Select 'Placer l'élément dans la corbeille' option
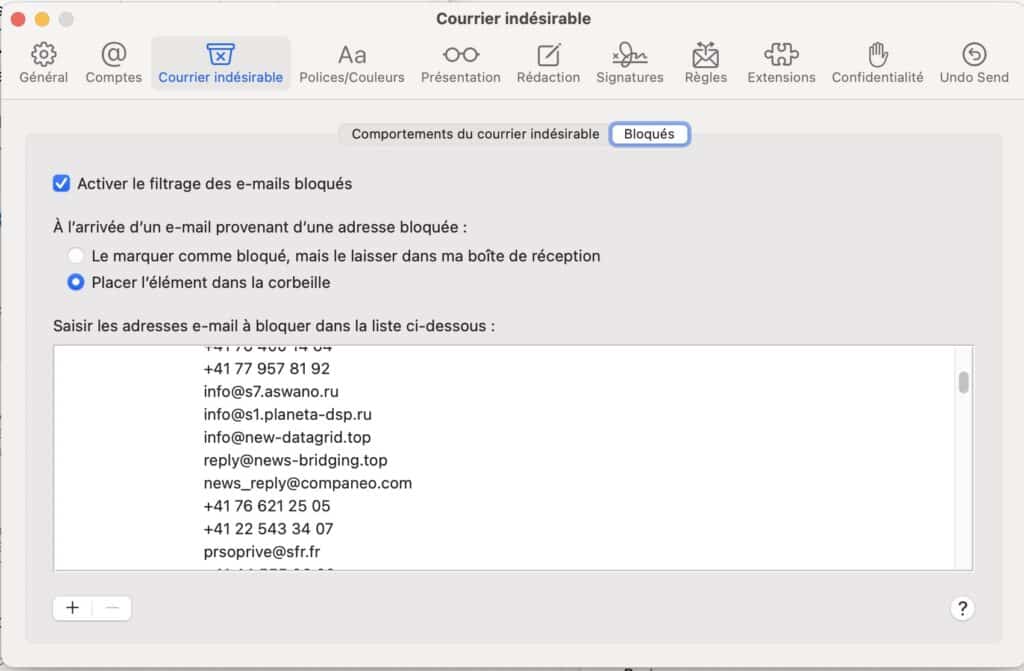Image resolution: width=1024 pixels, height=671 pixels. [x=75, y=283]
